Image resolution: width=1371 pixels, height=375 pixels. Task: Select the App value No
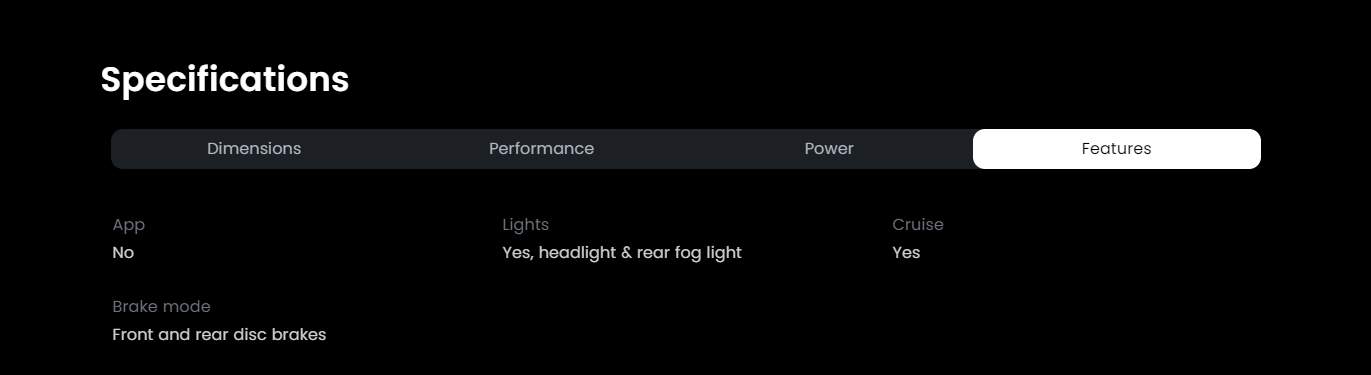click(x=123, y=253)
